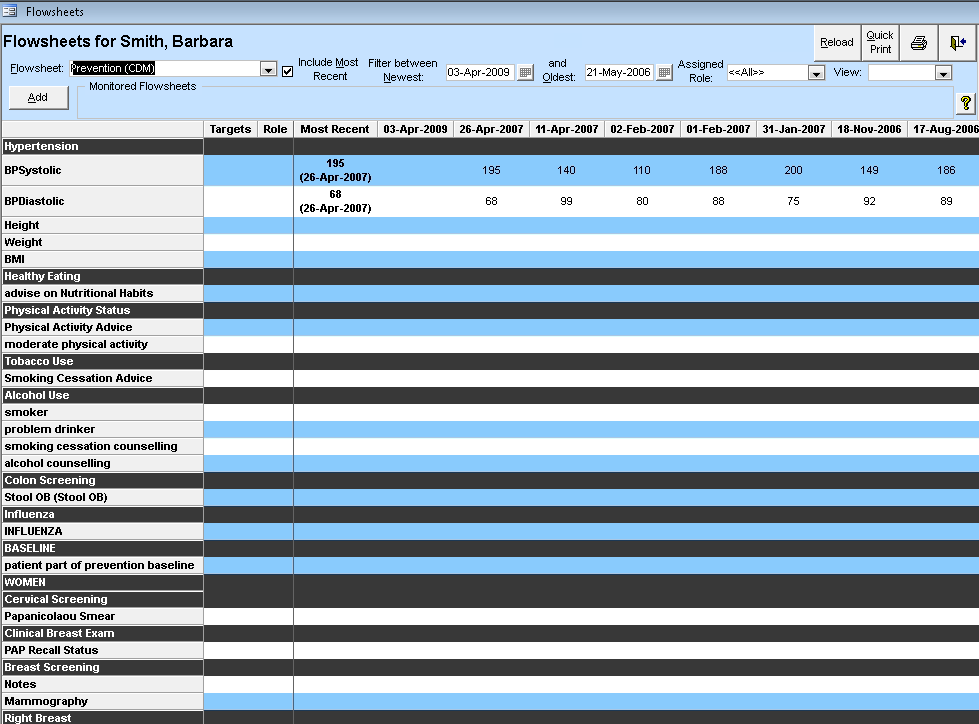Viewport: 979px width, 724px height.
Task: Click diastolic value 99 for 11-Apr-2007
Action: click(x=566, y=202)
